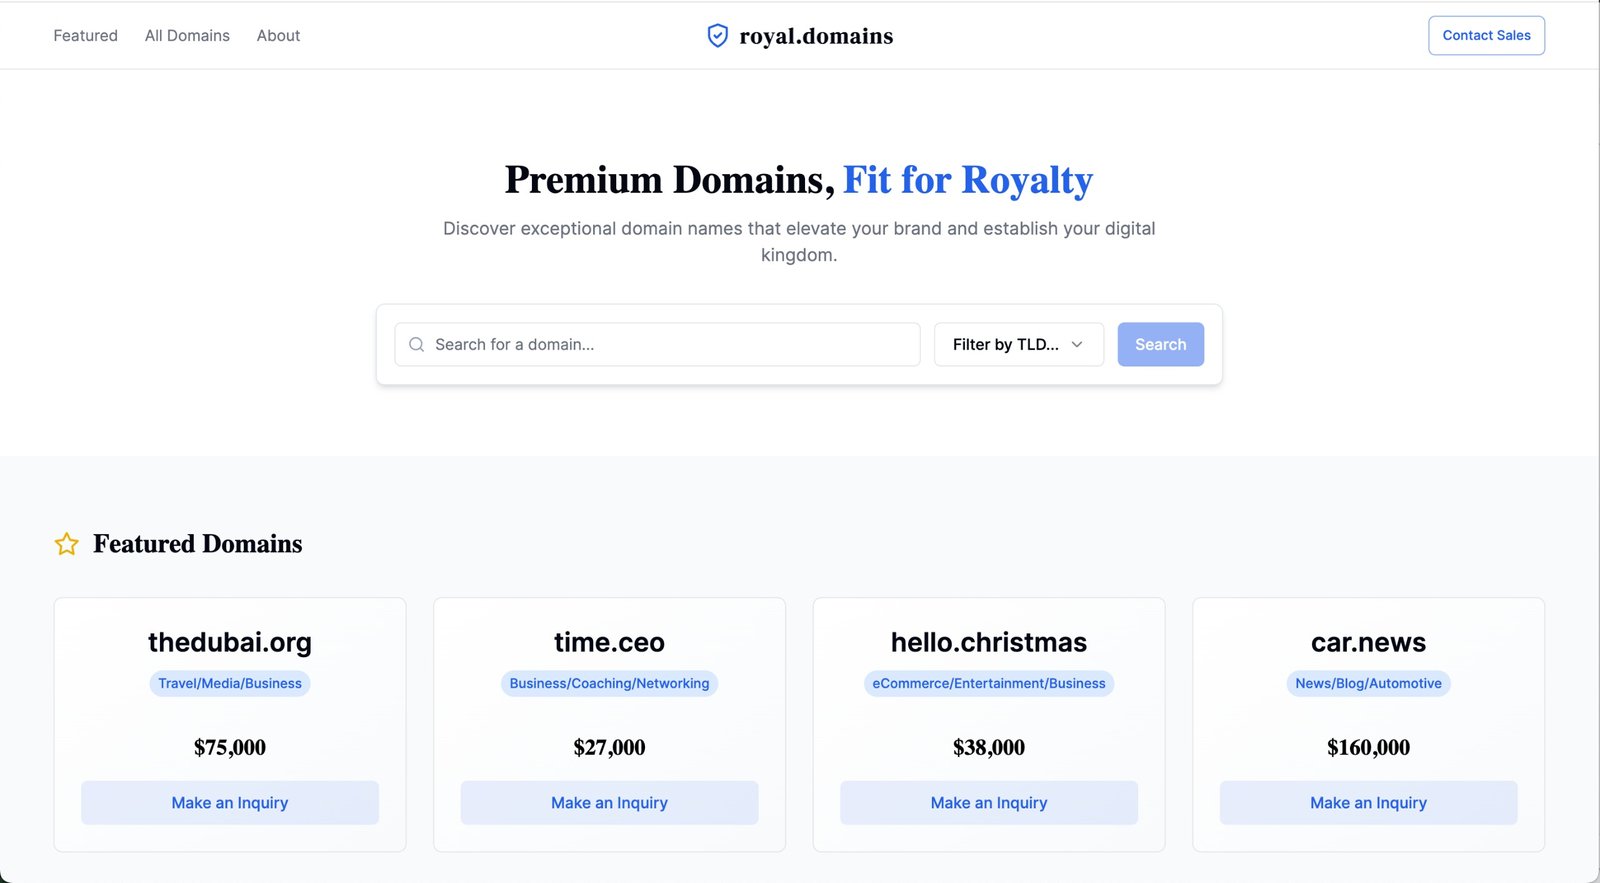Image resolution: width=1600 pixels, height=883 pixels.
Task: Open Featured in the navigation
Action: pyautogui.click(x=86, y=35)
